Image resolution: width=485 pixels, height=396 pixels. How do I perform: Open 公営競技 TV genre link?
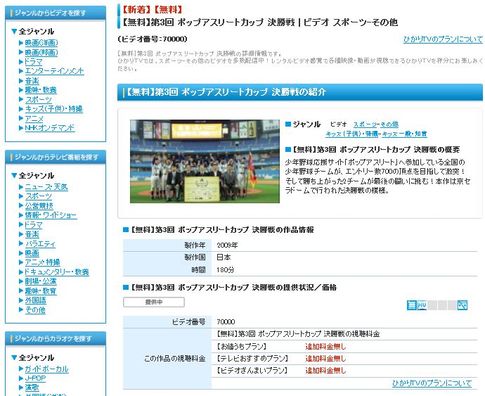(x=39, y=206)
